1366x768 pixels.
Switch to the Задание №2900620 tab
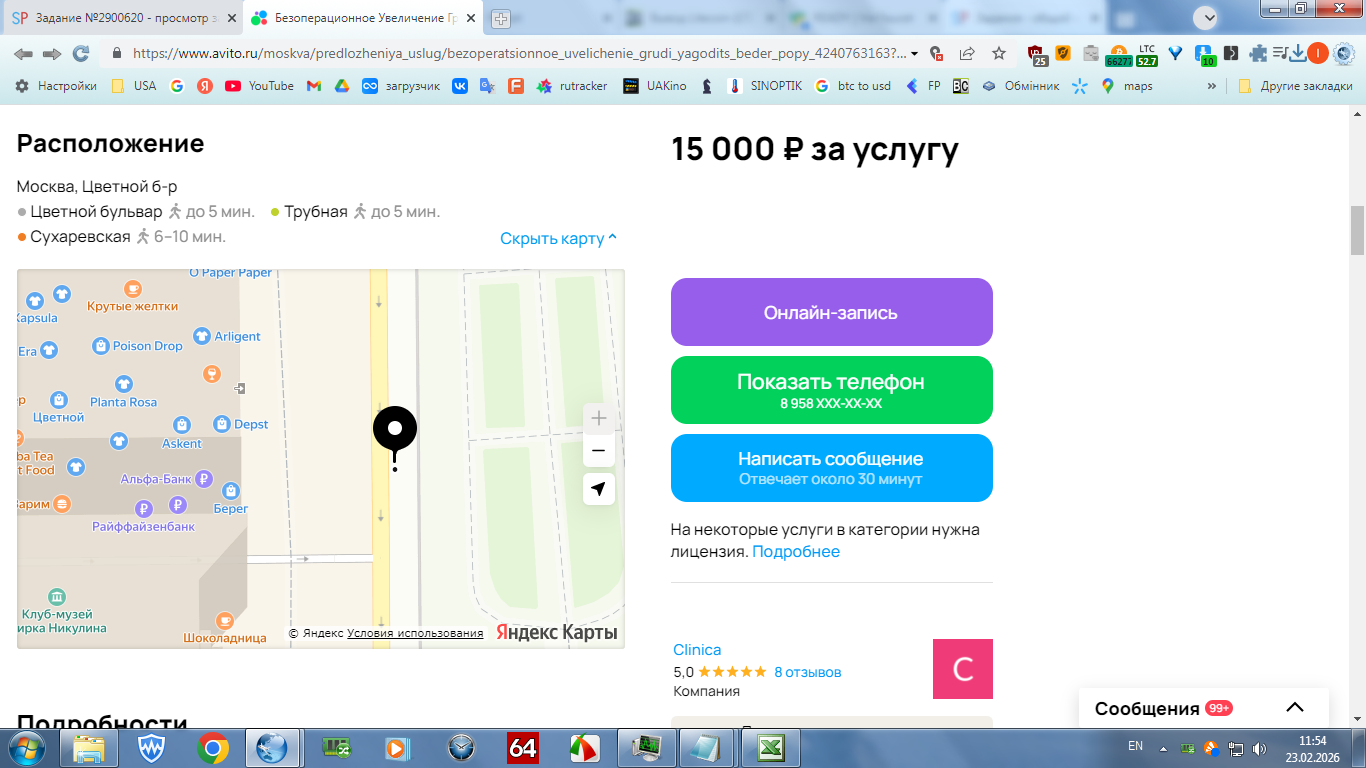point(124,18)
